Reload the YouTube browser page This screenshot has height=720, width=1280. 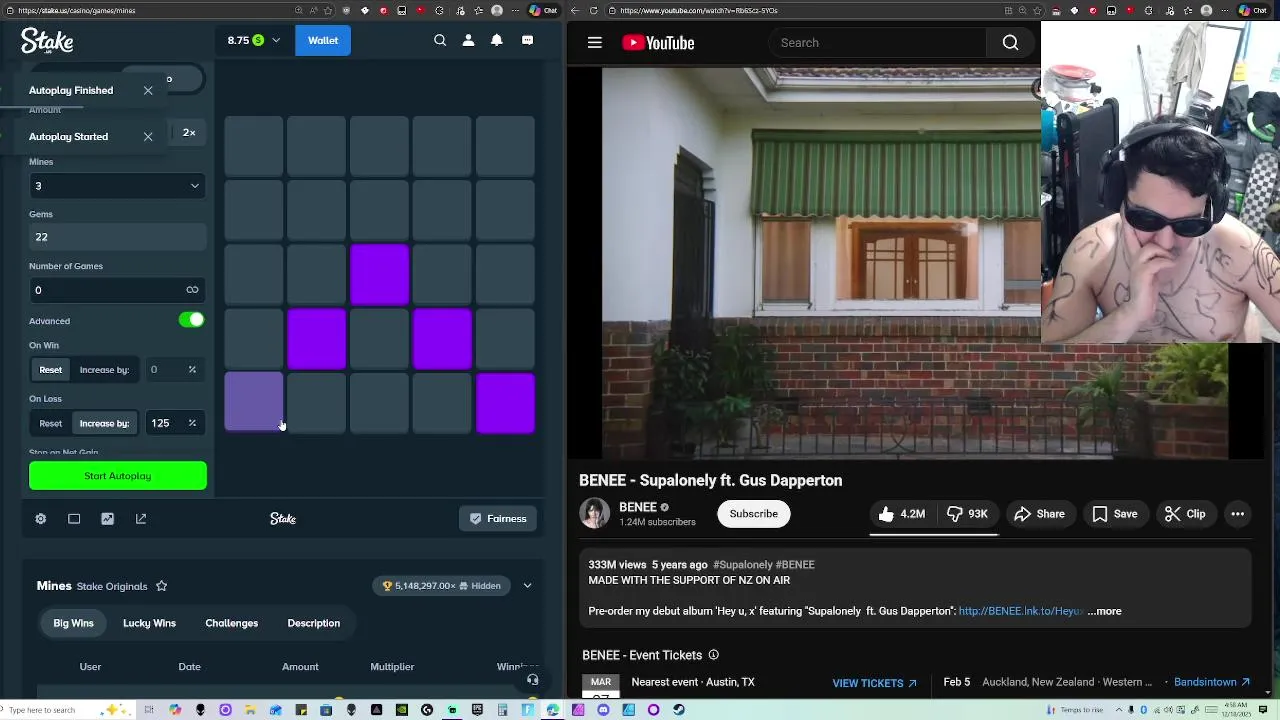594,11
